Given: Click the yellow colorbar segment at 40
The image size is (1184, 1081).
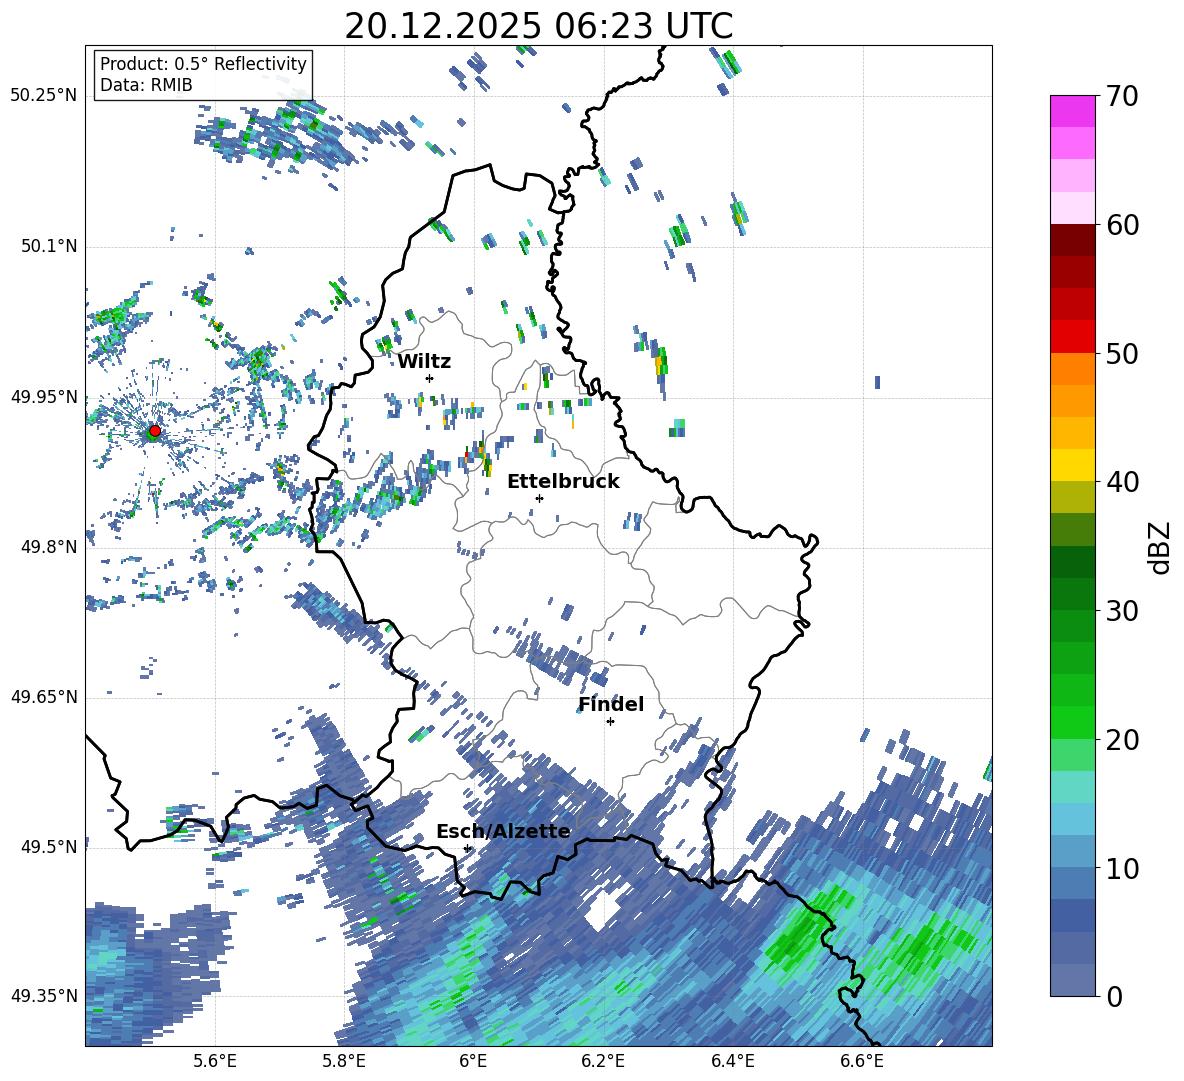Looking at the screenshot, I should [1072, 464].
